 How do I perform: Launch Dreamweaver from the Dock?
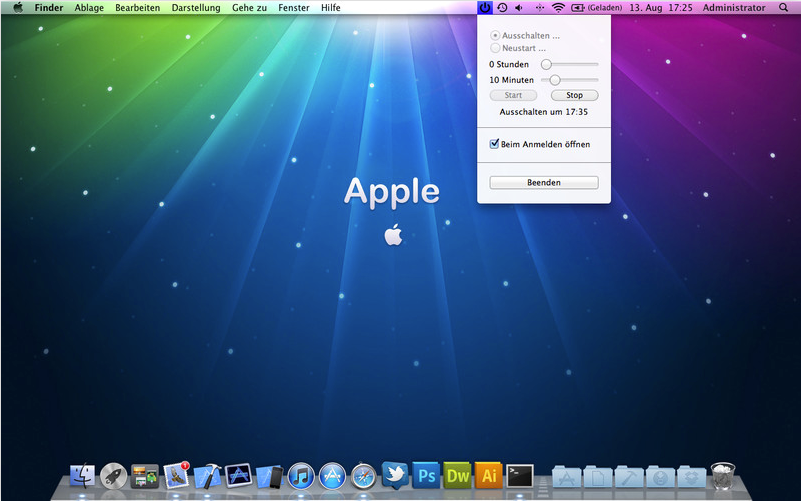458,475
